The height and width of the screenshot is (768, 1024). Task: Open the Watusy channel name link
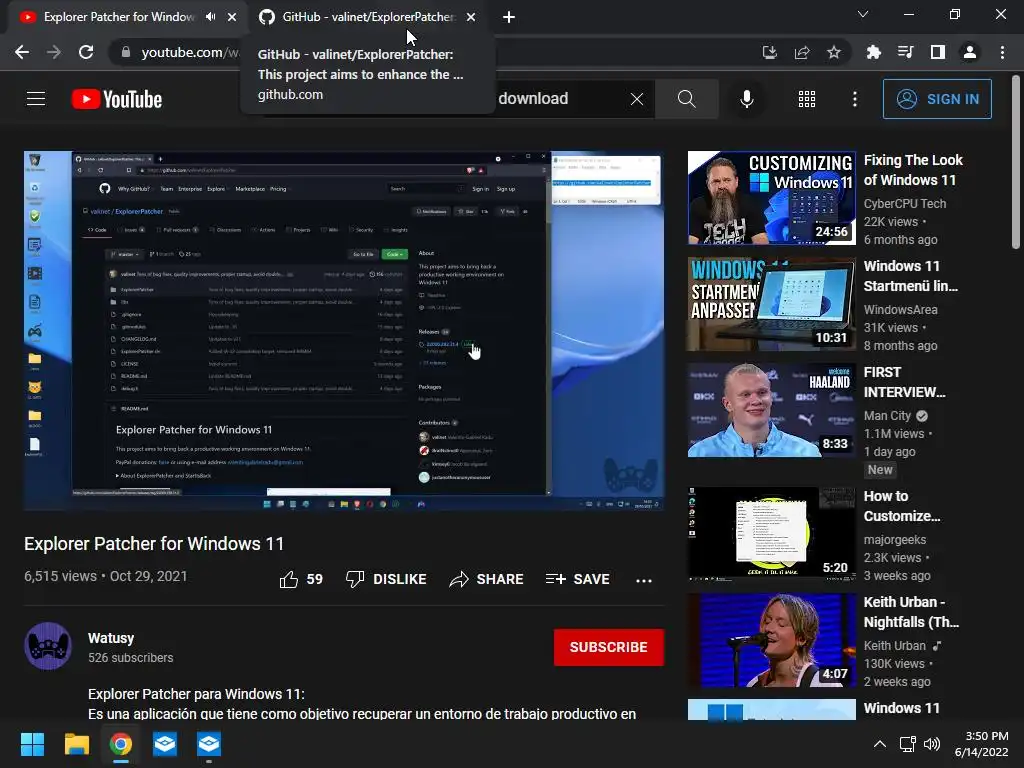click(x=111, y=638)
